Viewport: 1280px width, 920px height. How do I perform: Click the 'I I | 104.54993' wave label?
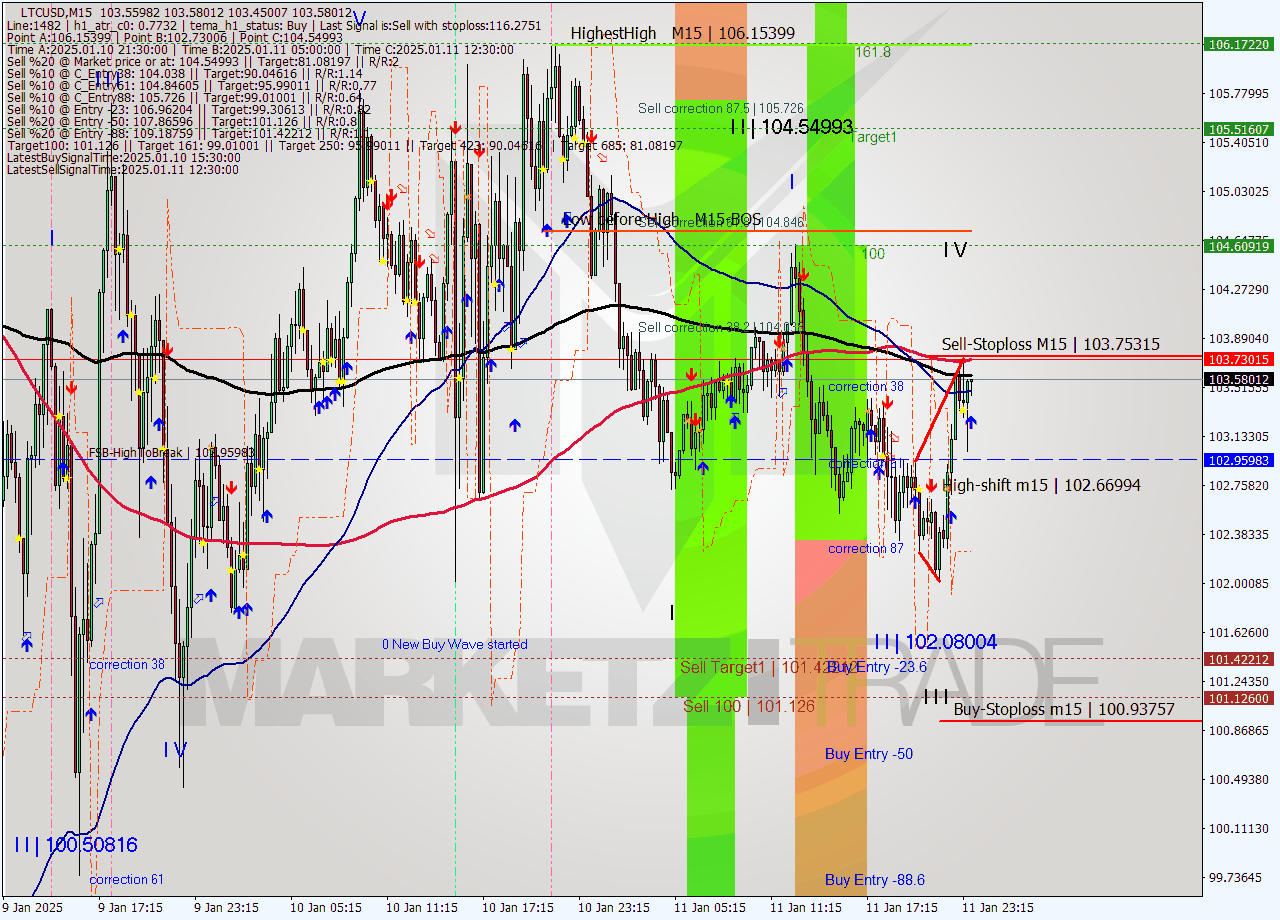click(x=791, y=126)
